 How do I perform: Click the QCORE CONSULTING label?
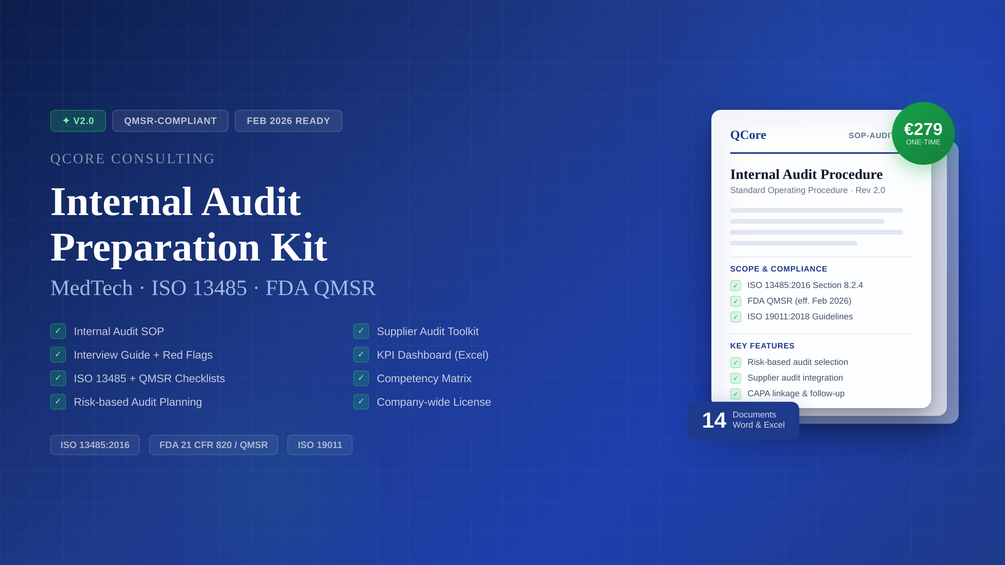pos(133,158)
